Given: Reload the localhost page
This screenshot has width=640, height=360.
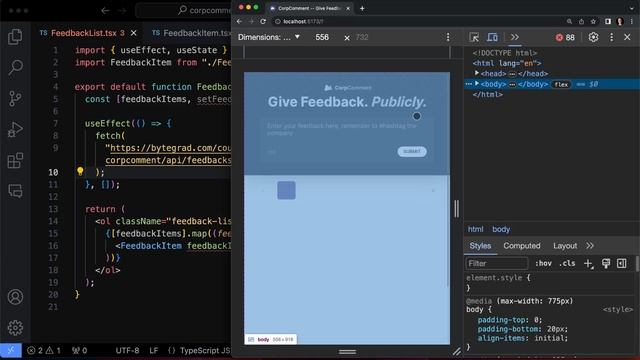Looking at the screenshot, I should point(263,21).
